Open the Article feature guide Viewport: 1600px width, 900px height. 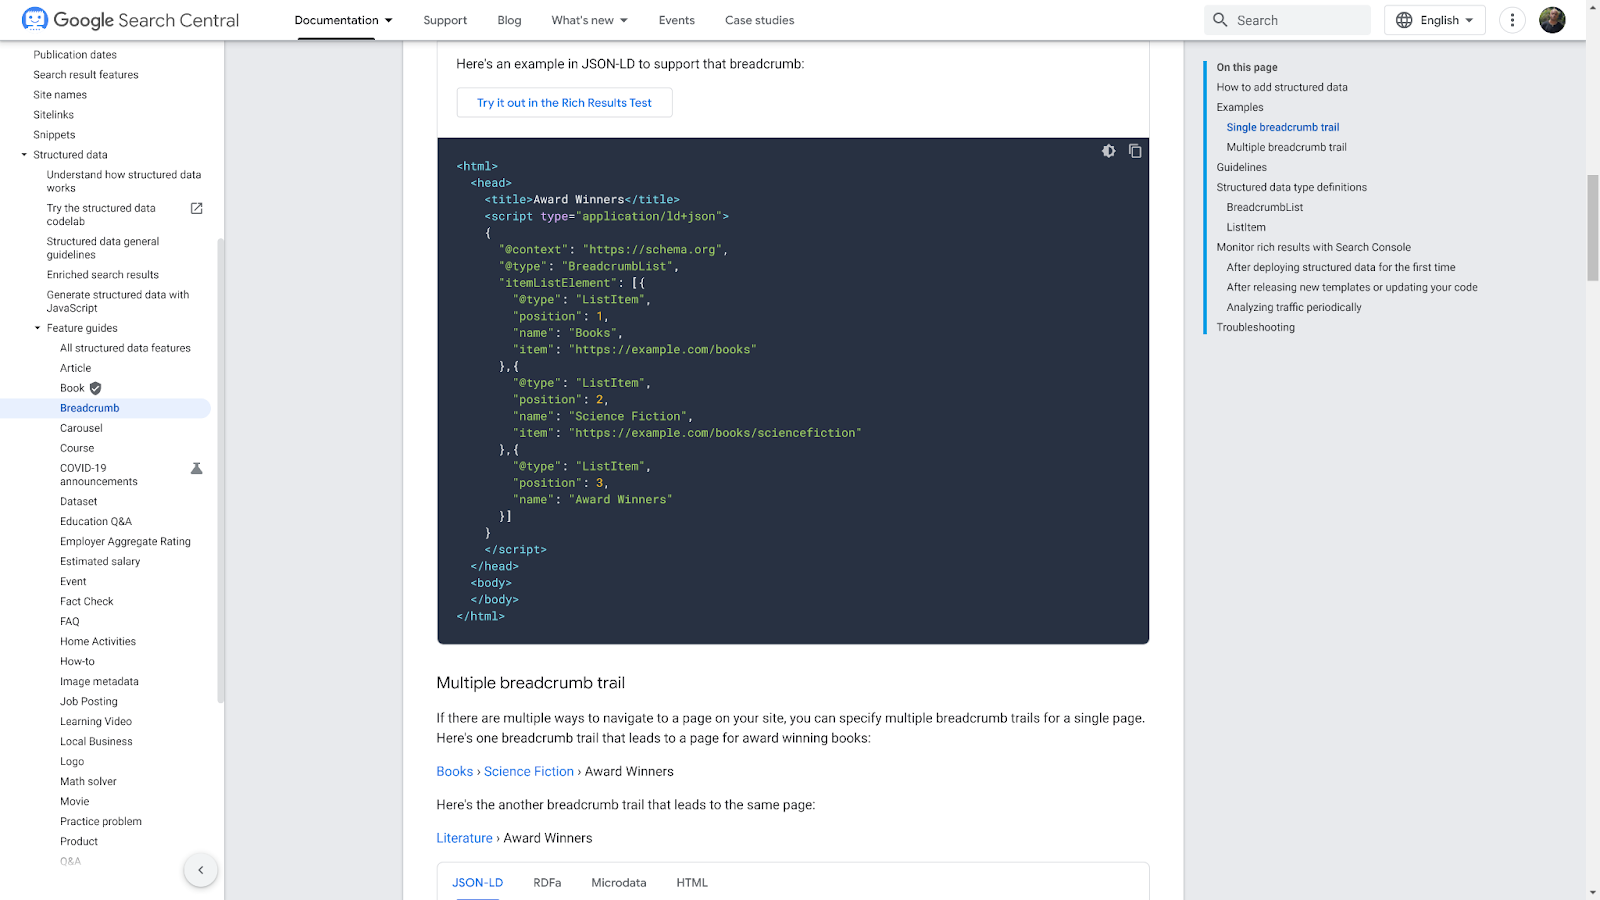pyautogui.click(x=75, y=368)
